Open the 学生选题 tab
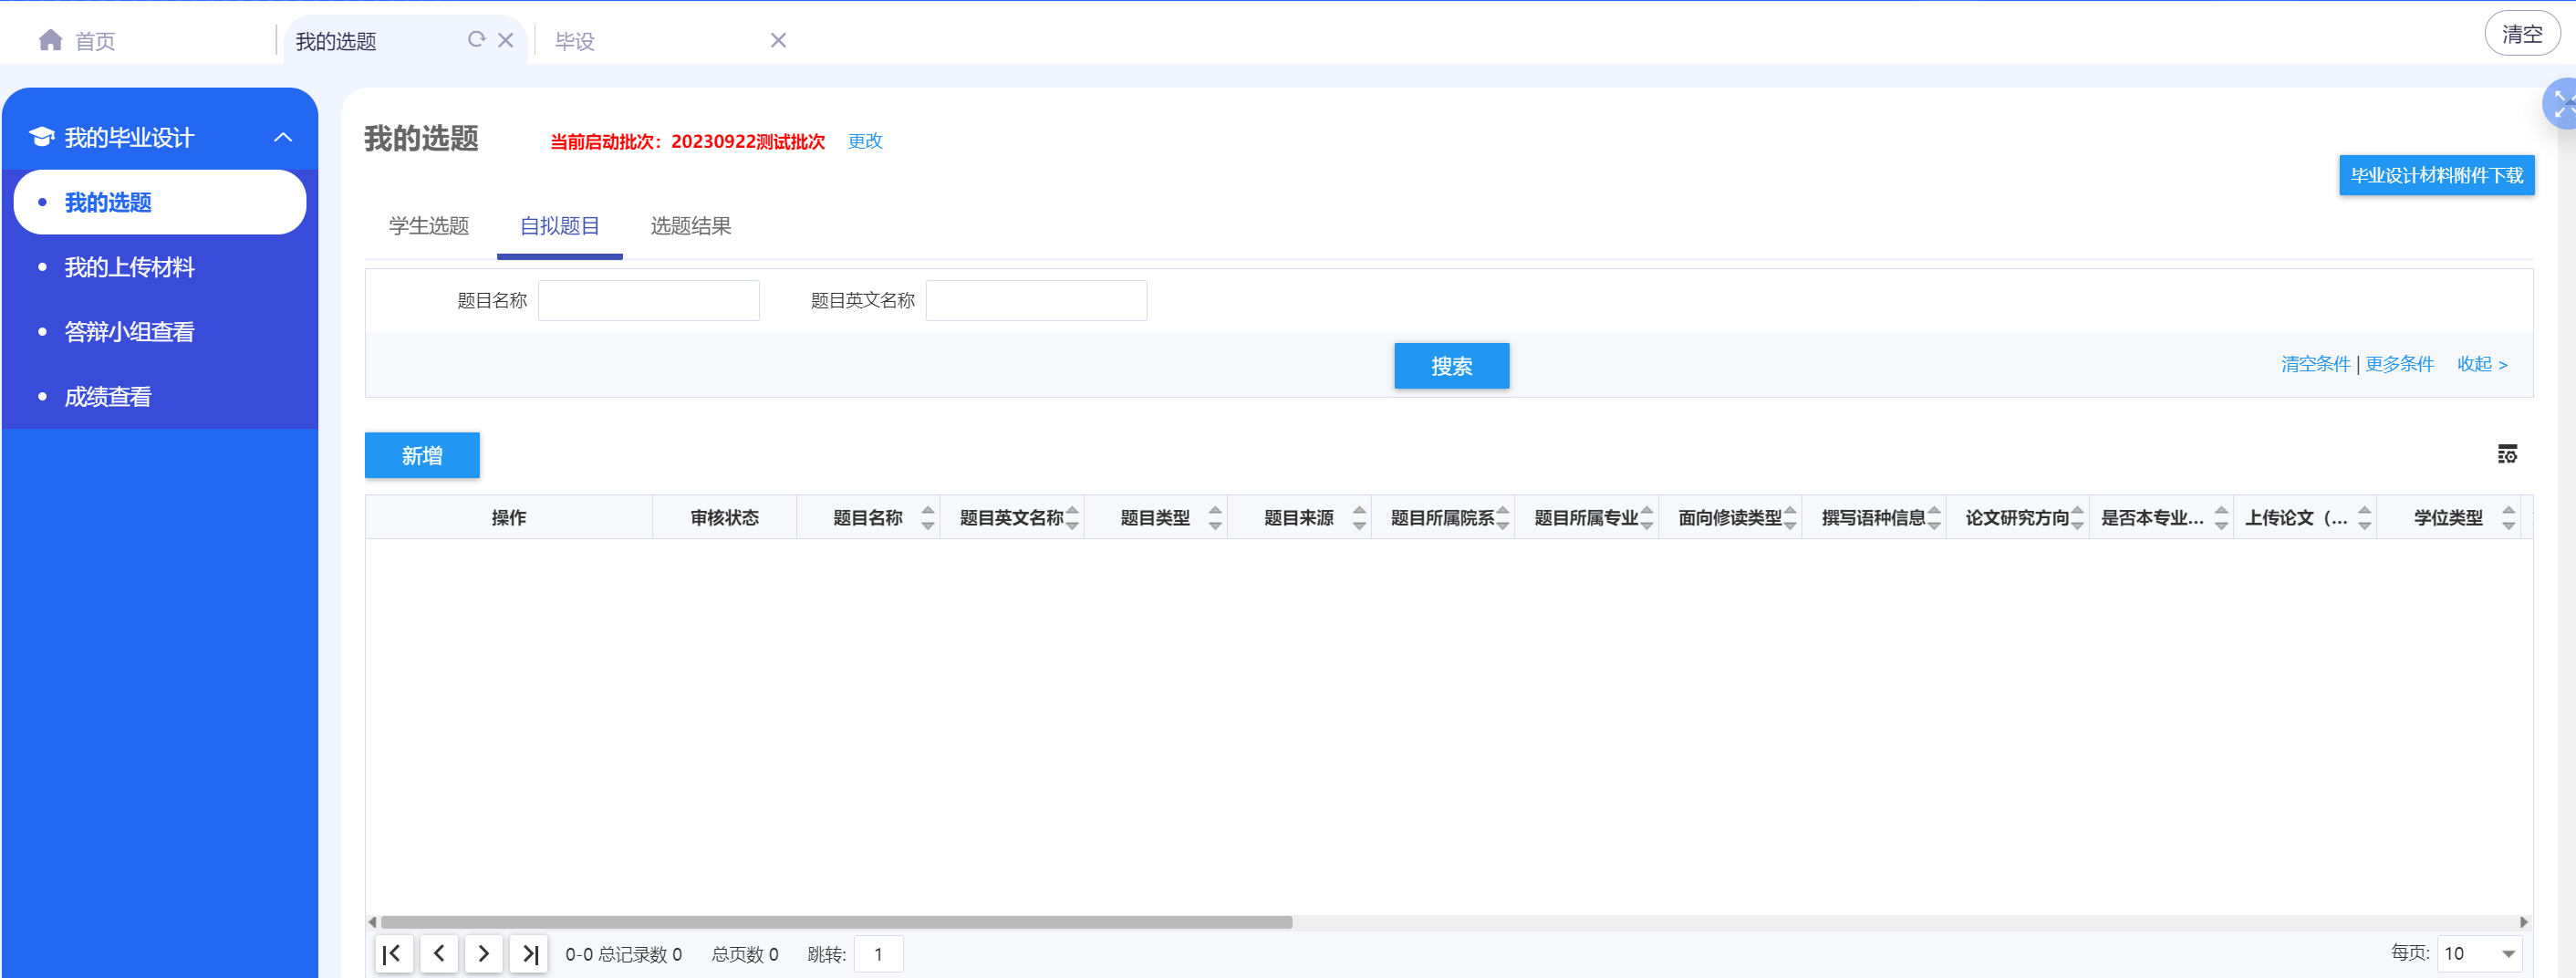 429,226
